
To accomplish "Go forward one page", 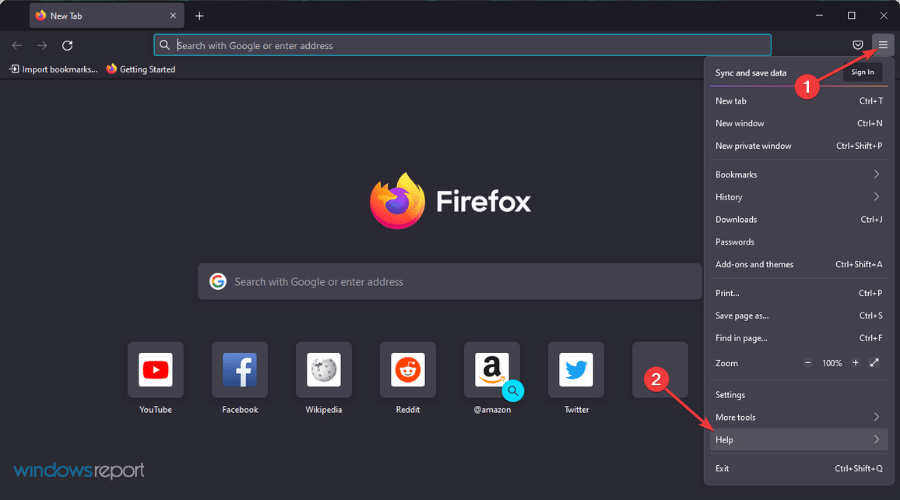I will coord(42,45).
